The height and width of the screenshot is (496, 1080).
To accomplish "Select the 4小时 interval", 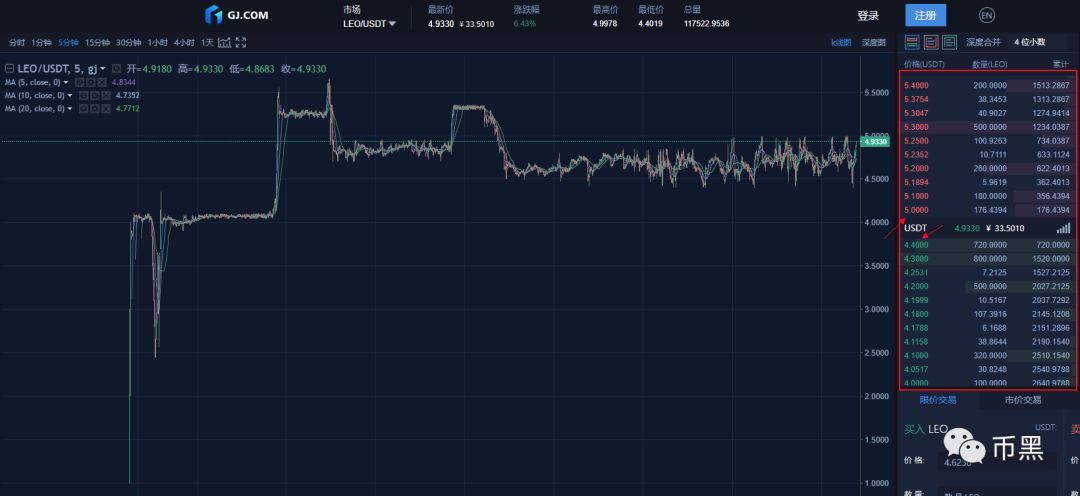I will point(184,43).
